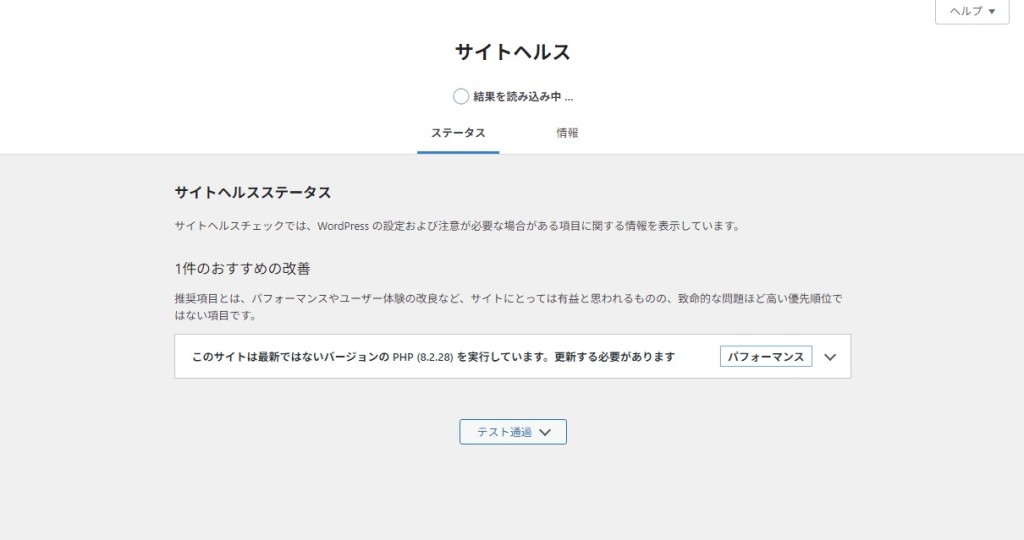The width and height of the screenshot is (1024, 540).
Task: Click the サイトヘルス page title
Action: point(512,53)
